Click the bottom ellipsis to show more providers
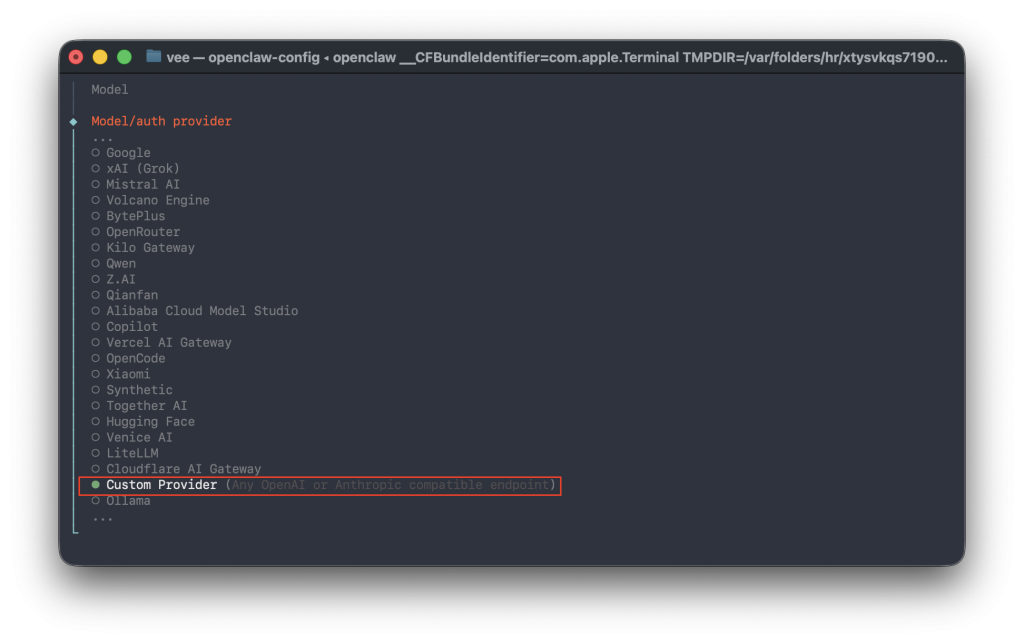Image resolution: width=1024 pixels, height=644 pixels. pyautogui.click(x=102, y=517)
